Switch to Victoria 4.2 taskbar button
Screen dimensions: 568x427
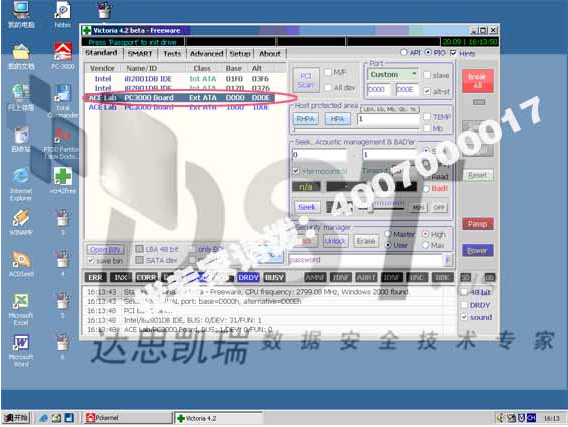(x=218, y=418)
